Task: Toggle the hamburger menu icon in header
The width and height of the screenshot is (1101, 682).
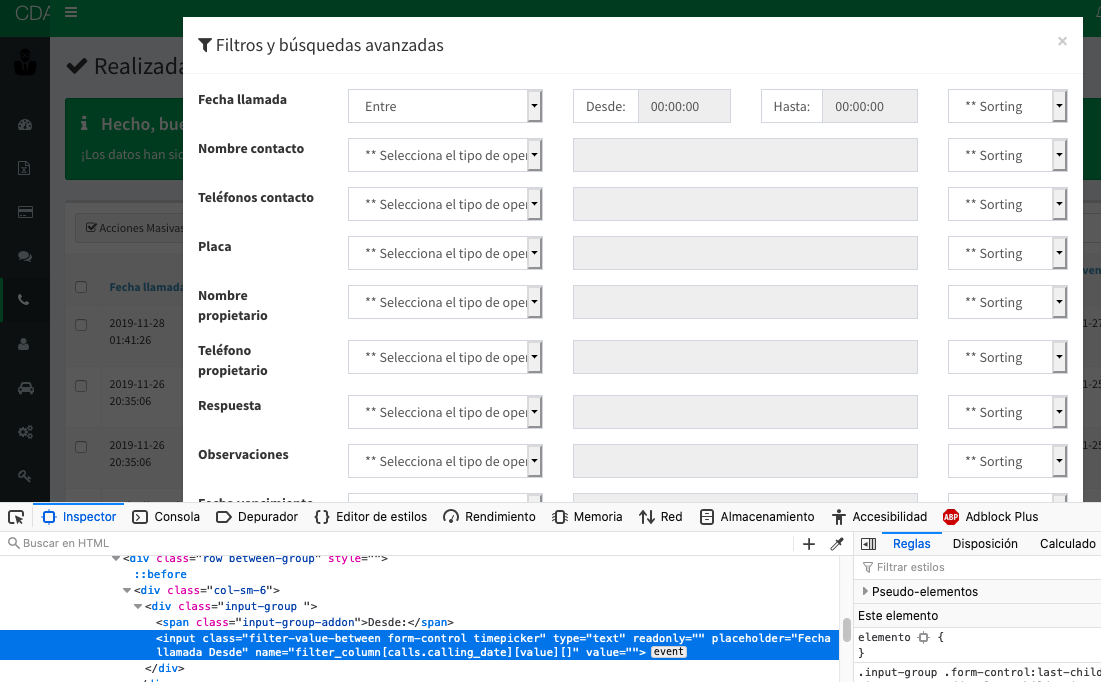Action: coord(71,13)
